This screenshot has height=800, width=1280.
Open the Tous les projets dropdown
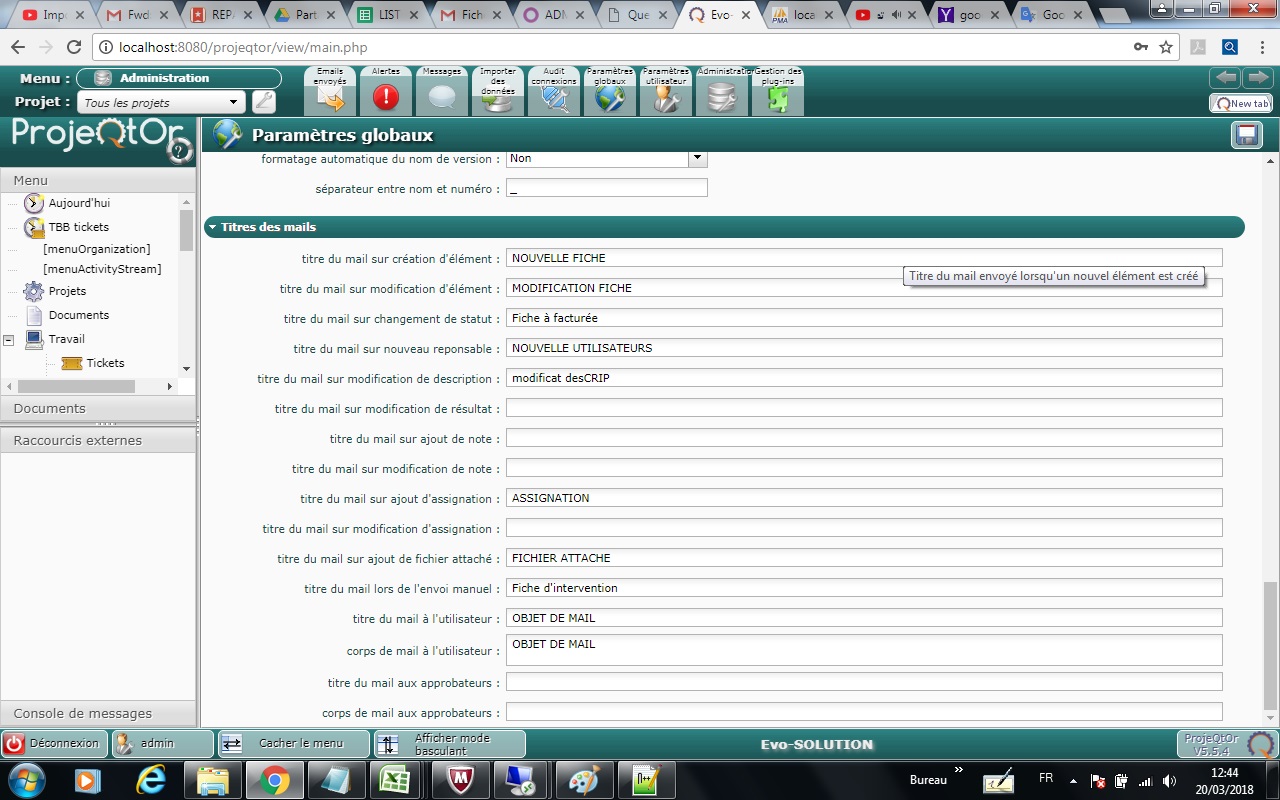click(234, 102)
